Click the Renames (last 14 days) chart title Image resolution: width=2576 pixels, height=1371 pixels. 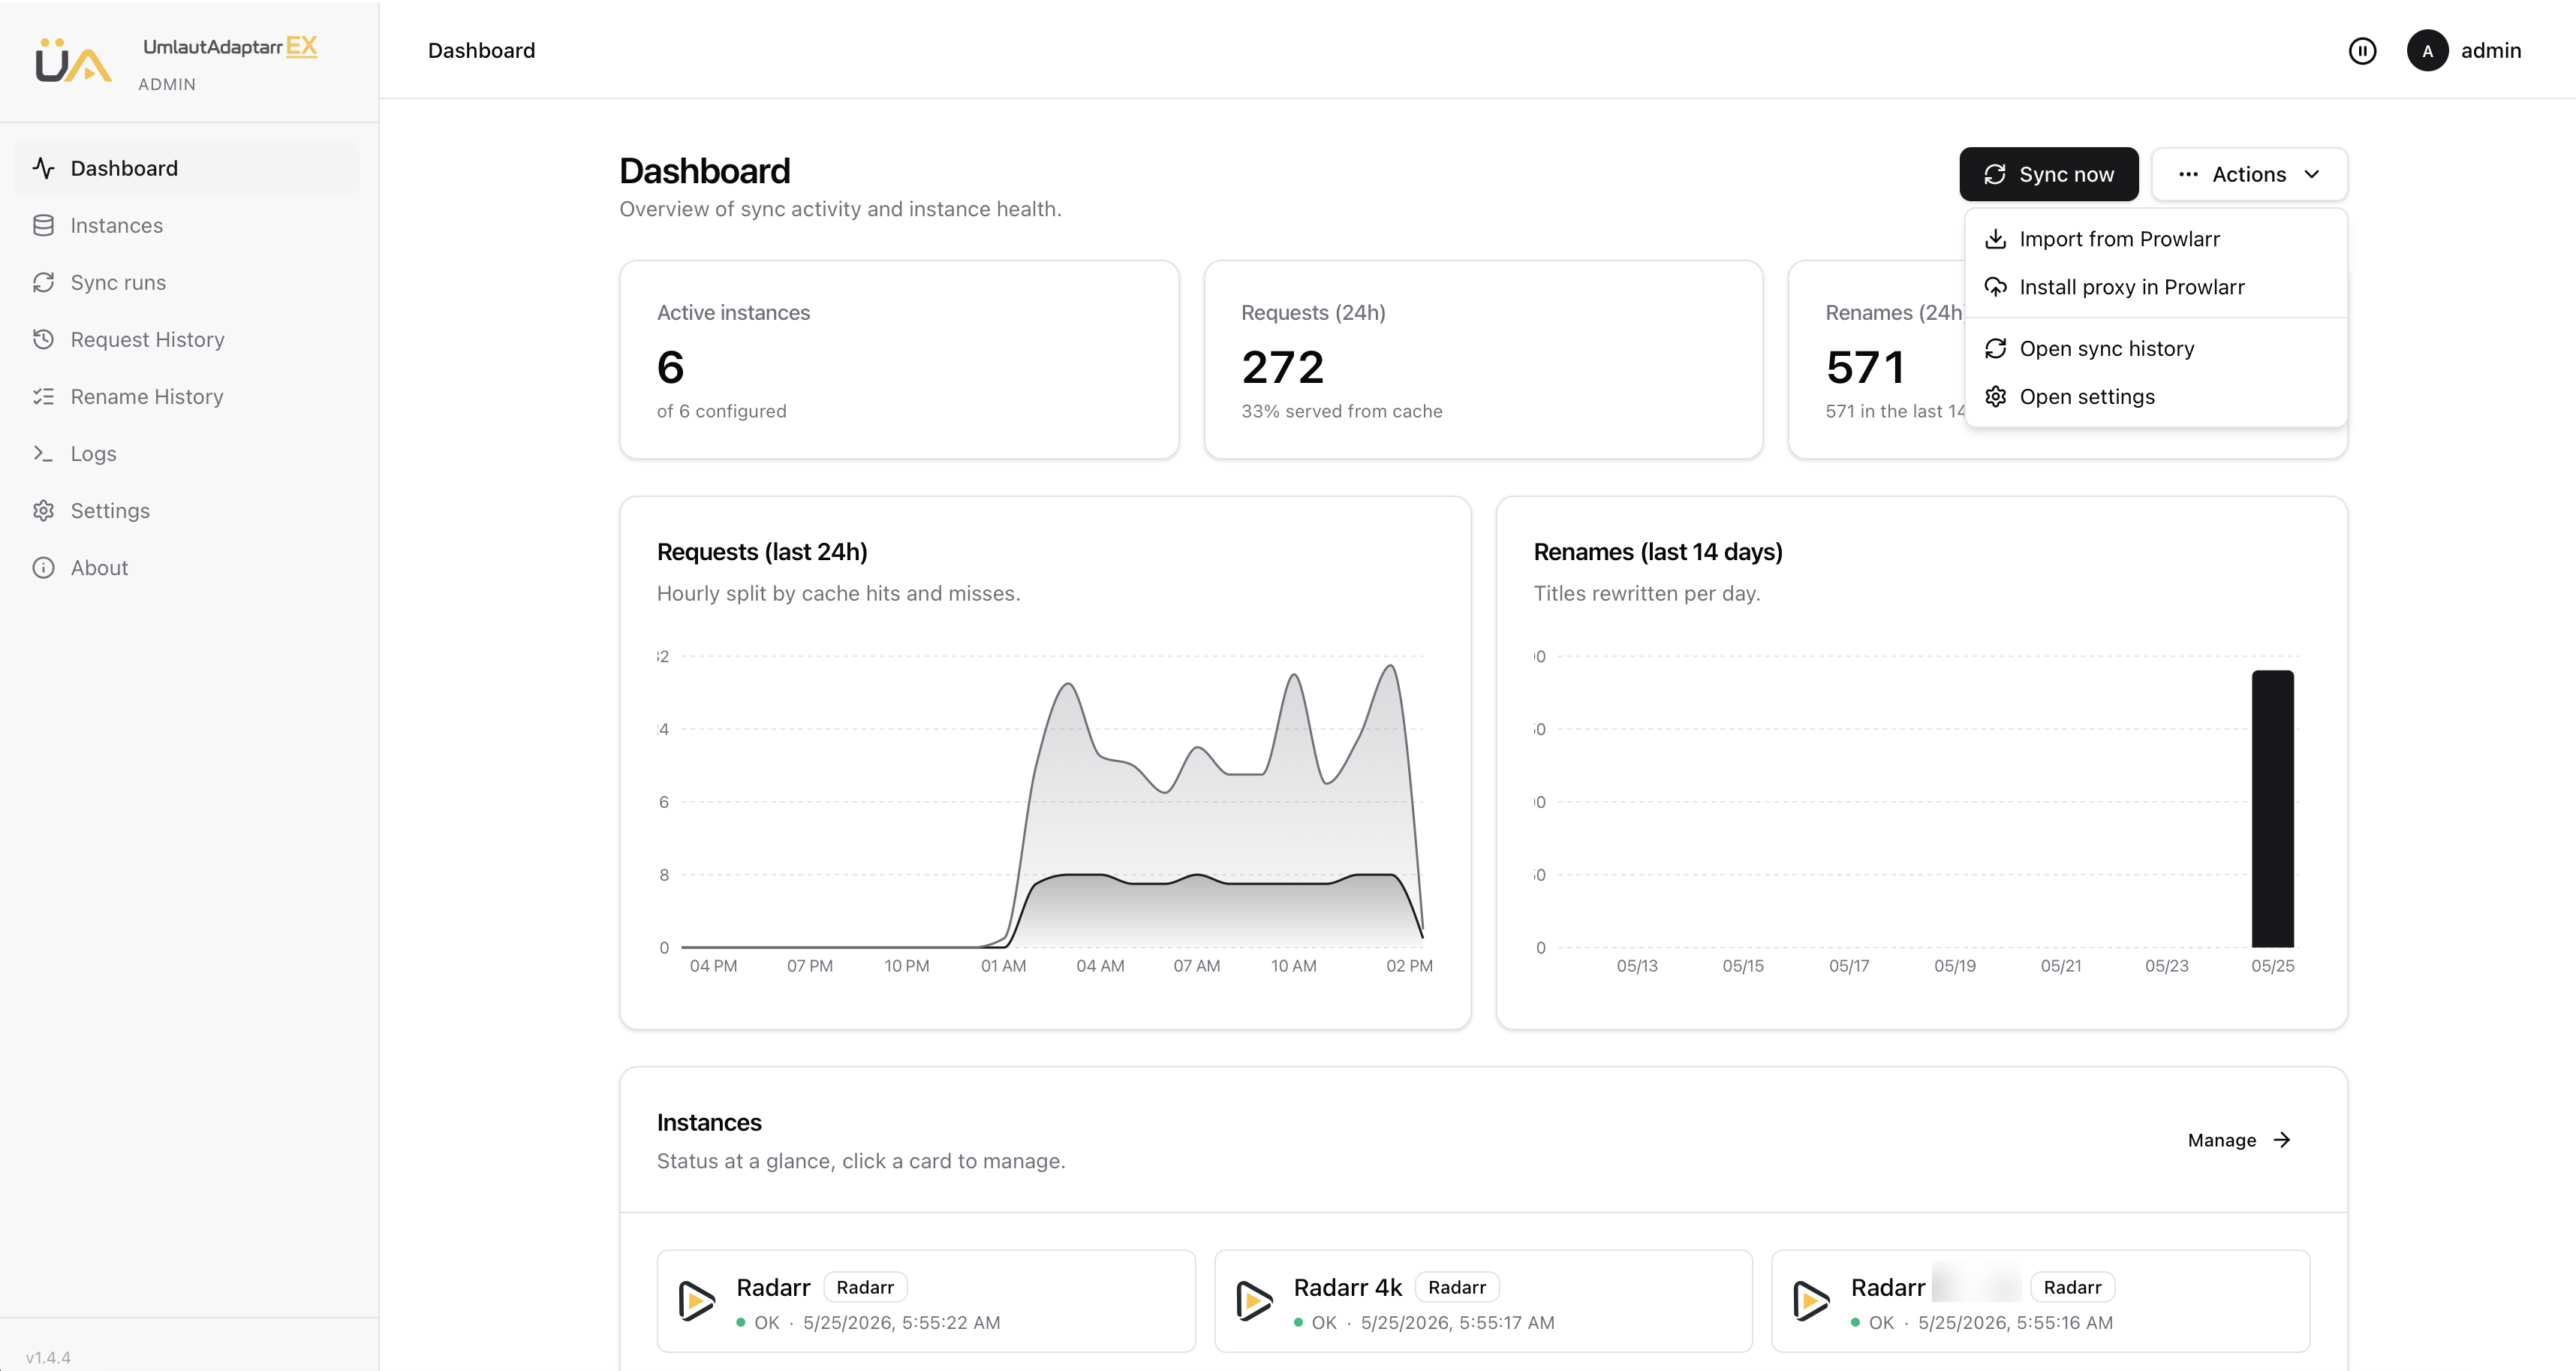tap(1658, 552)
